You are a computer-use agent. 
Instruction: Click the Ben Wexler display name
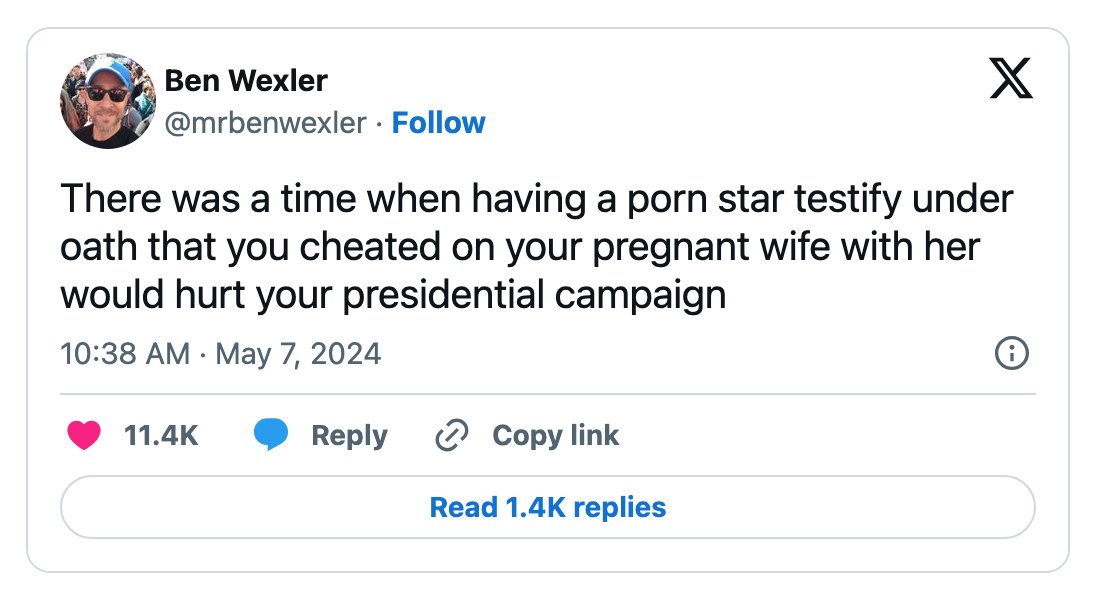click(246, 80)
